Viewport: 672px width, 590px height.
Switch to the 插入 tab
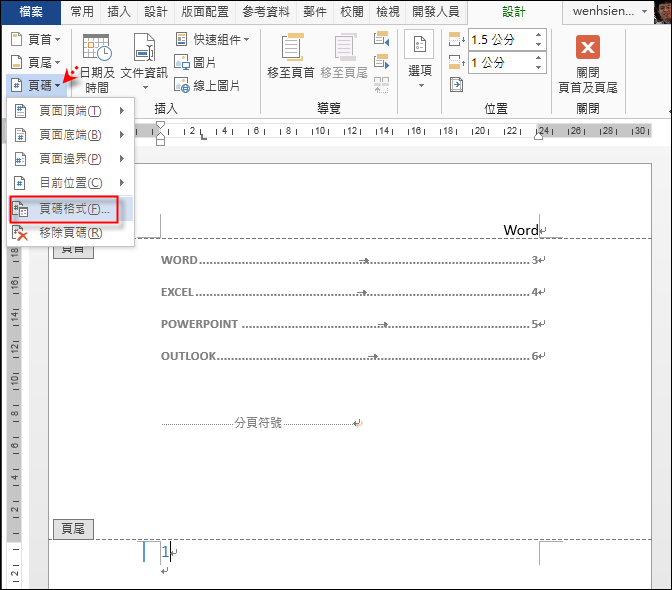(x=119, y=12)
